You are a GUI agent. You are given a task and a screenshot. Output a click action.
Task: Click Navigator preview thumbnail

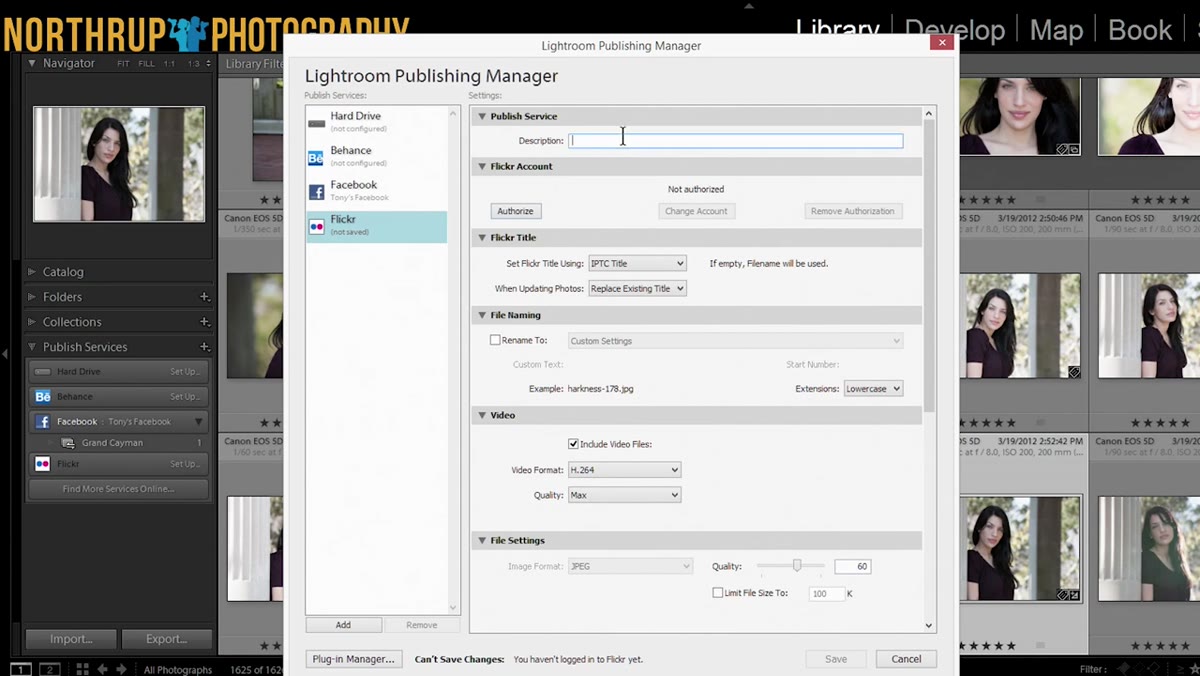(x=119, y=164)
